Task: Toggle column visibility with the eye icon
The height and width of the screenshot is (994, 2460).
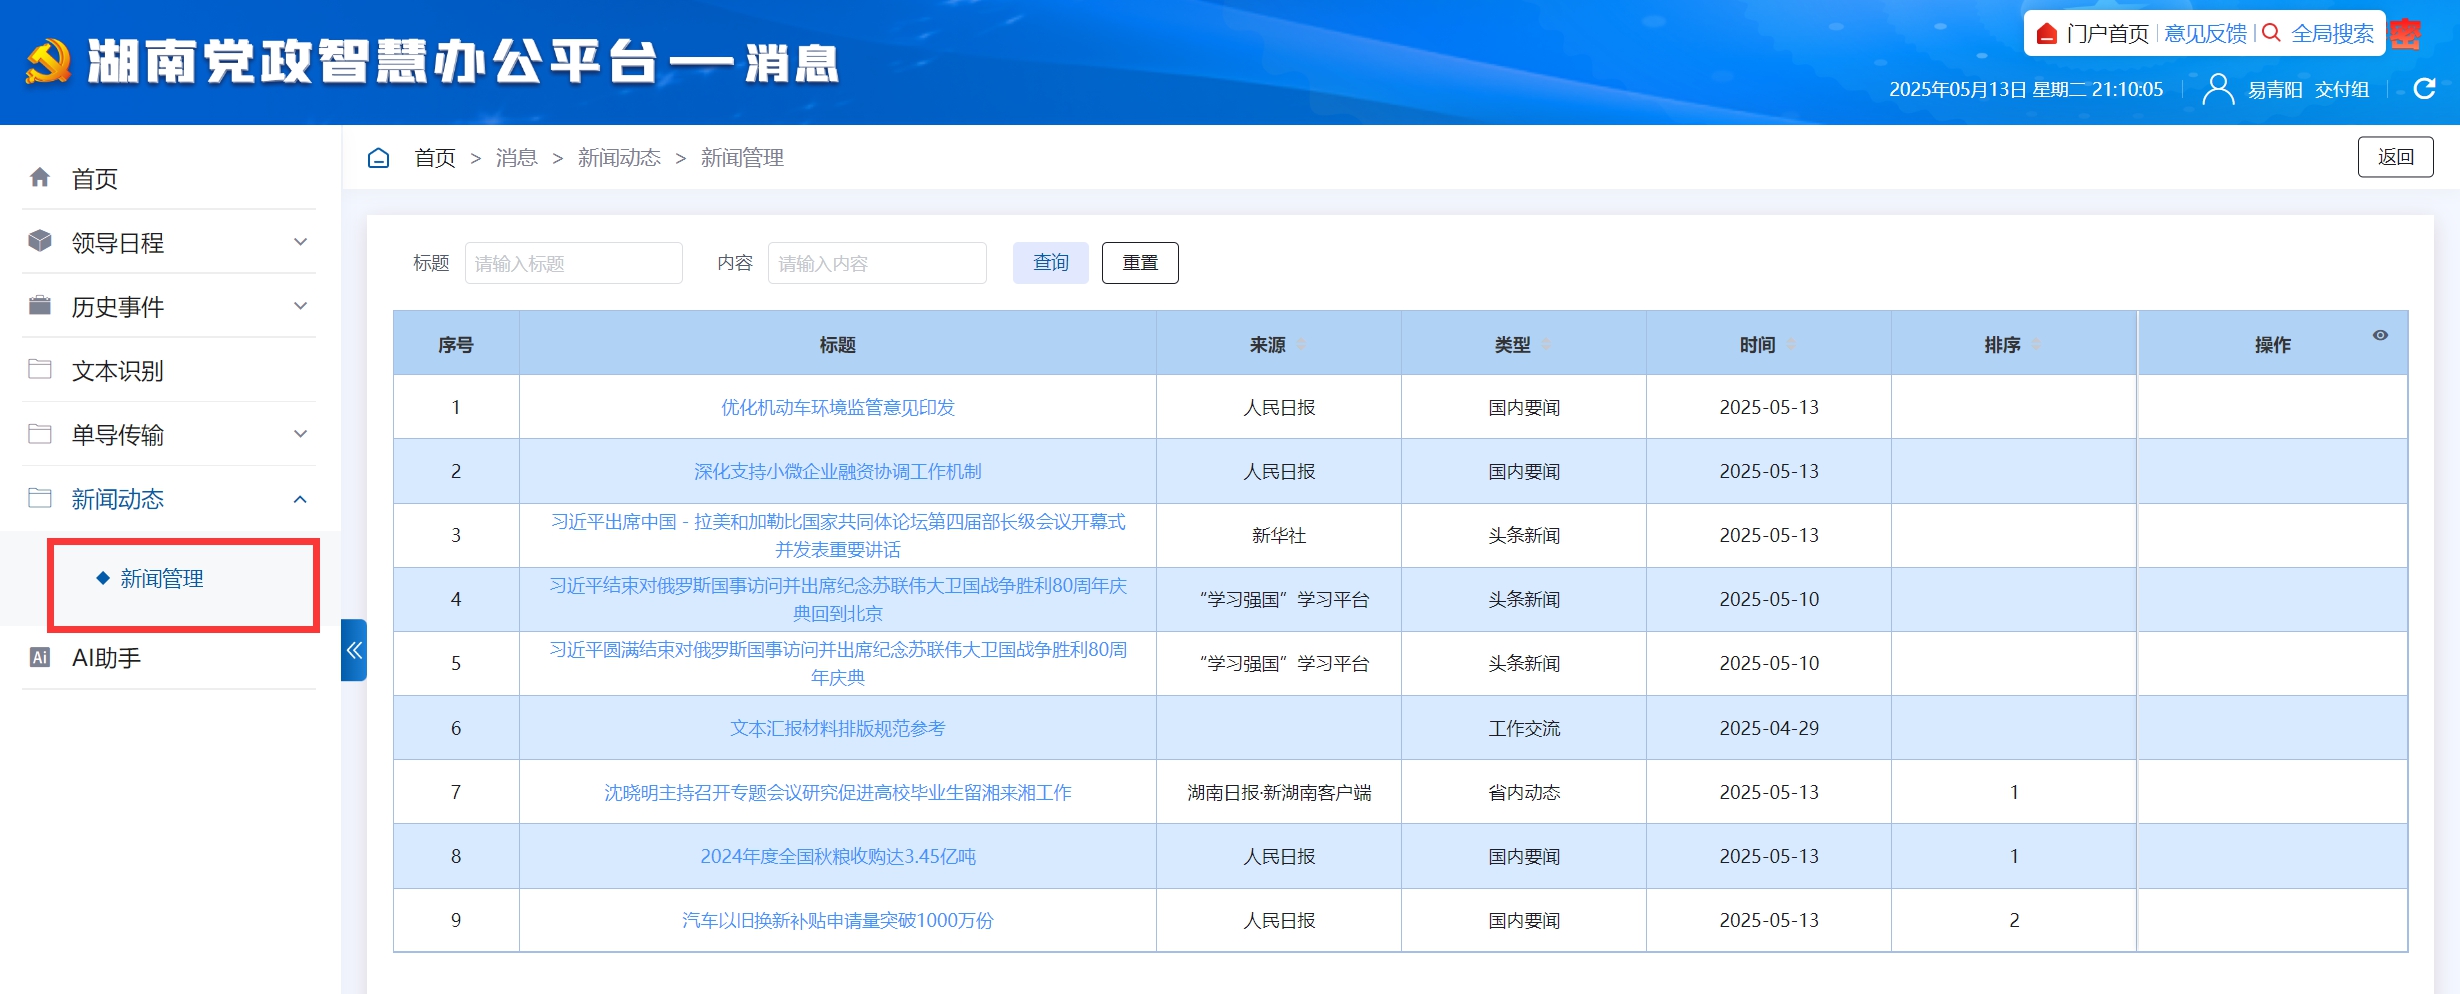Action: [2380, 335]
